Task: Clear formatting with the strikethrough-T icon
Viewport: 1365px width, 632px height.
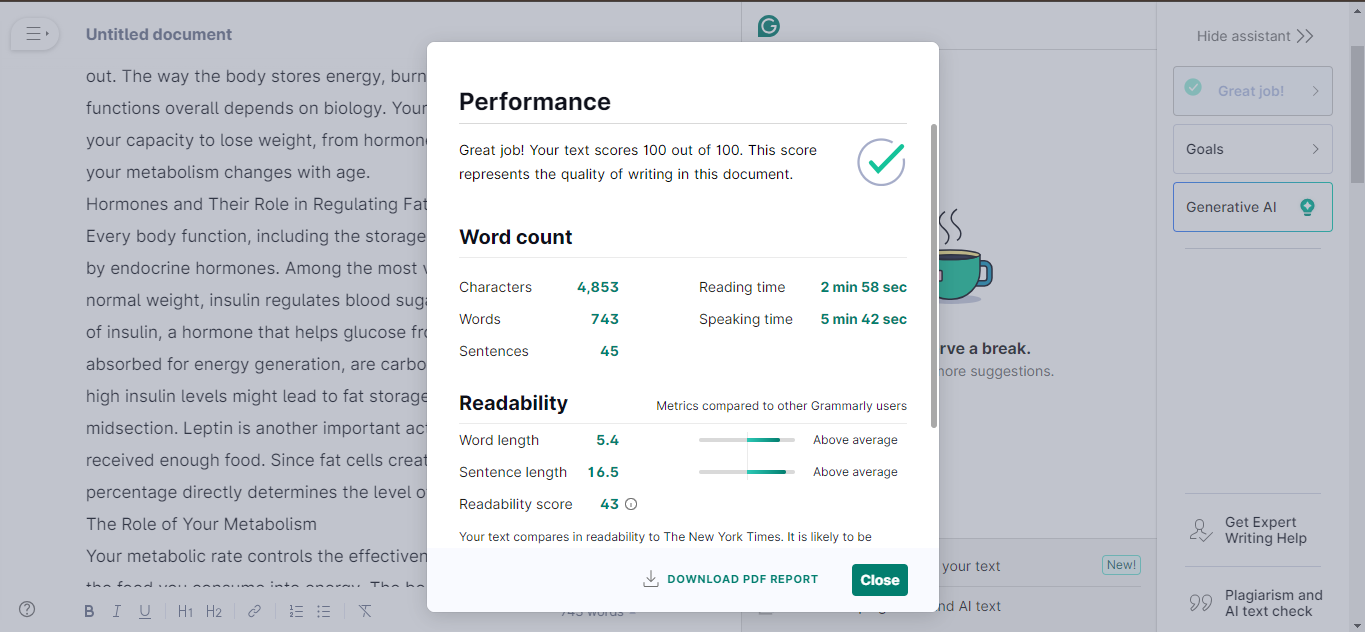Action: pyautogui.click(x=365, y=611)
